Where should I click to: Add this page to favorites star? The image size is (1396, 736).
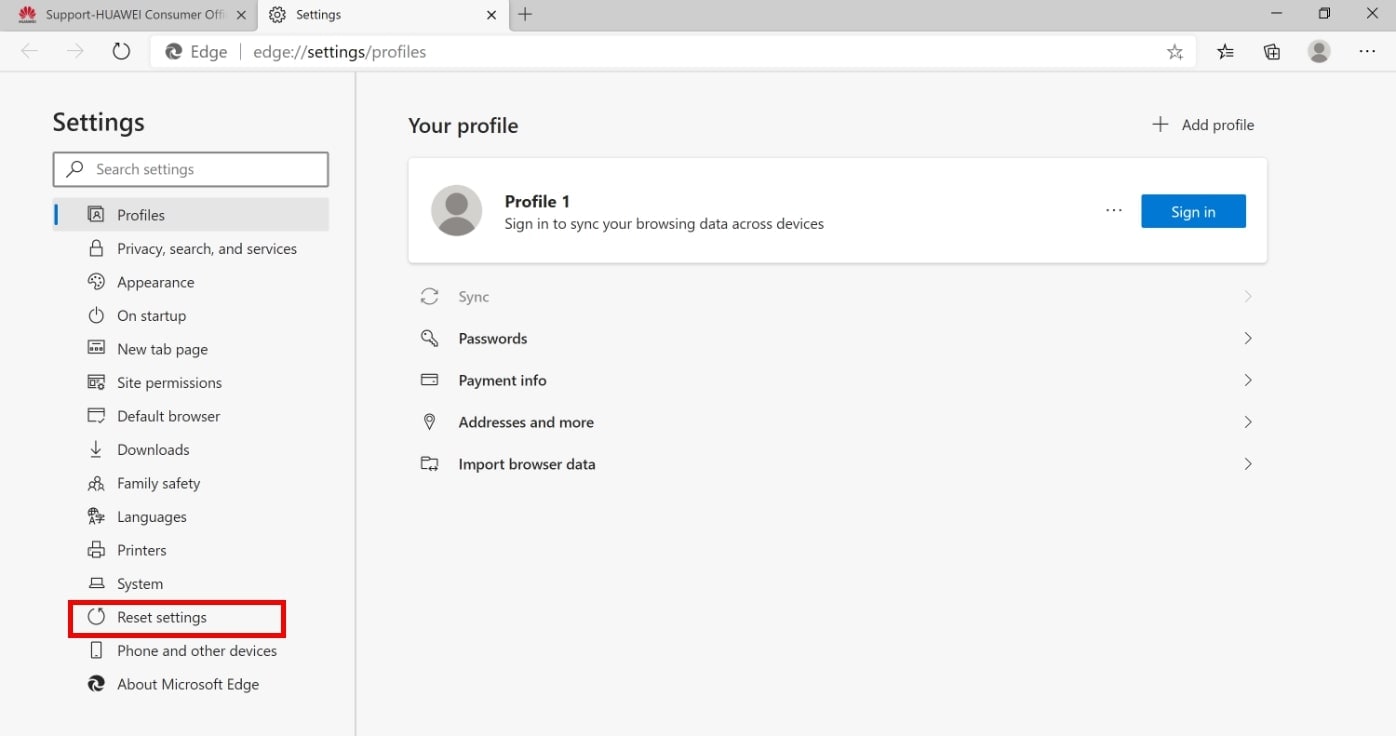click(x=1175, y=52)
